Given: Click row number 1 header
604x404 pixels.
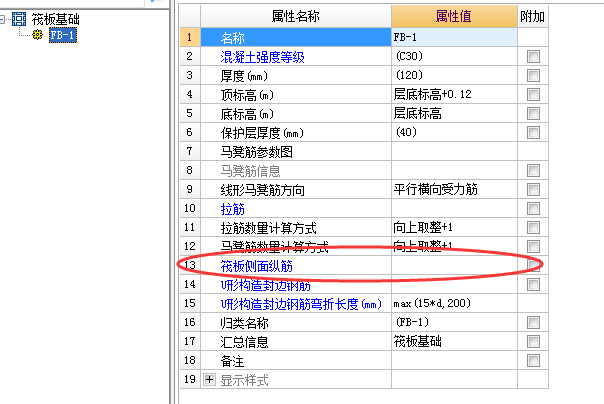Looking at the screenshot, I should click(190, 37).
